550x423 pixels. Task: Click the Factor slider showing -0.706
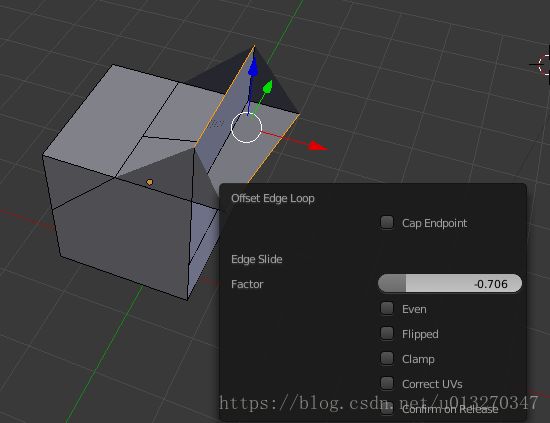pyautogui.click(x=450, y=283)
